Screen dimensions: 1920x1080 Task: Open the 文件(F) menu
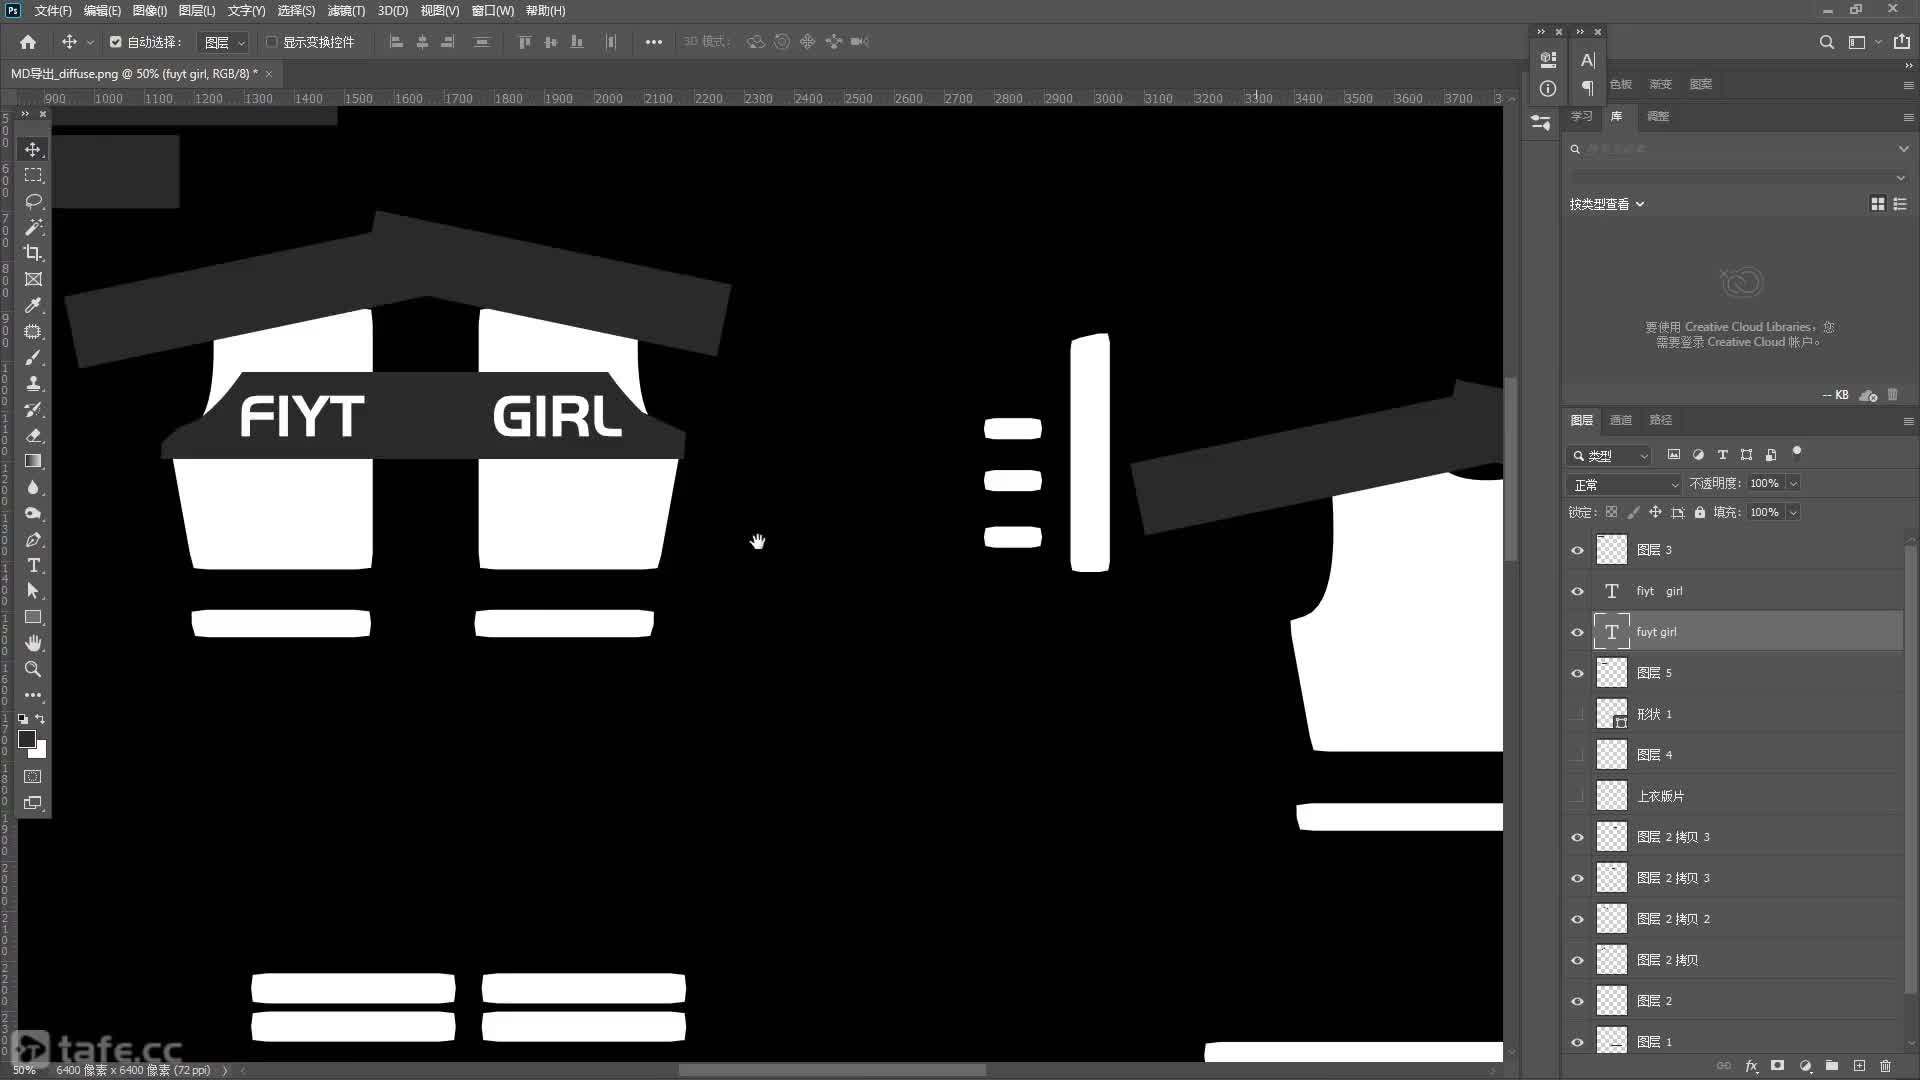click(x=53, y=10)
